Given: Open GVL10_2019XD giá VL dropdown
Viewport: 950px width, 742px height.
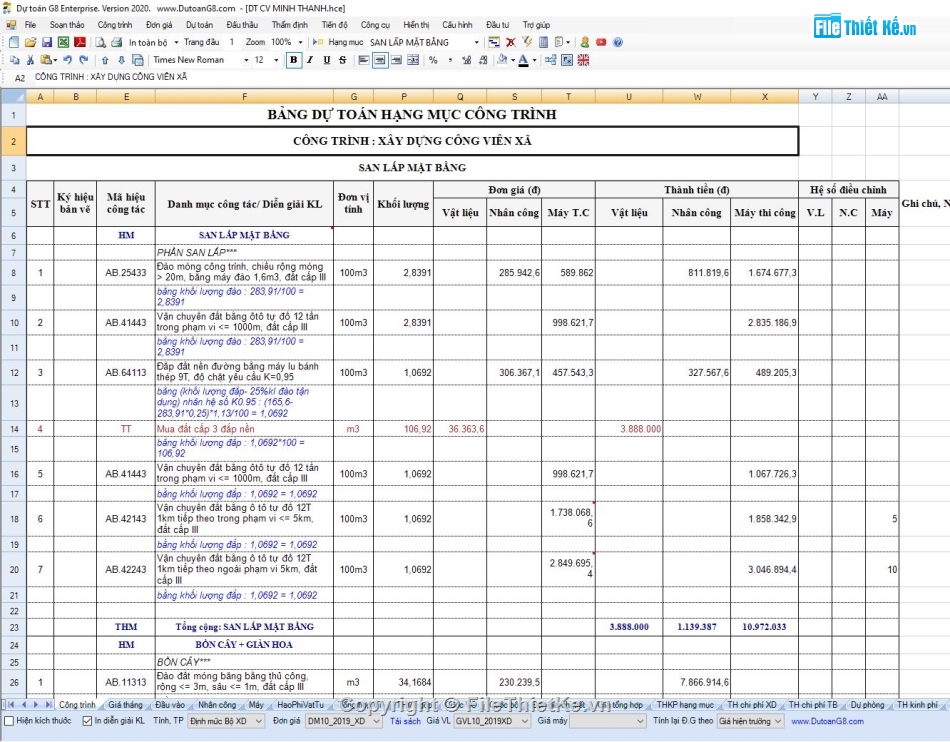Looking at the screenshot, I should pos(492,721).
